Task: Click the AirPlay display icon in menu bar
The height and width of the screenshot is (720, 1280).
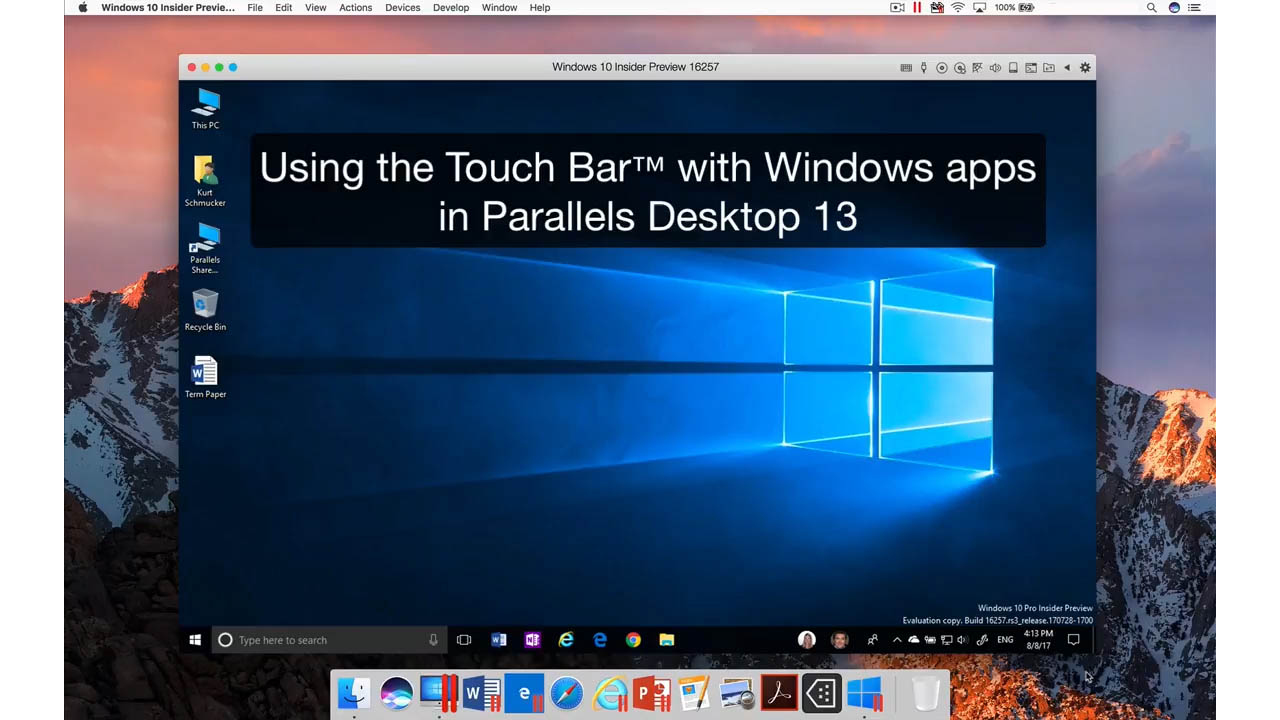Action: click(x=979, y=7)
